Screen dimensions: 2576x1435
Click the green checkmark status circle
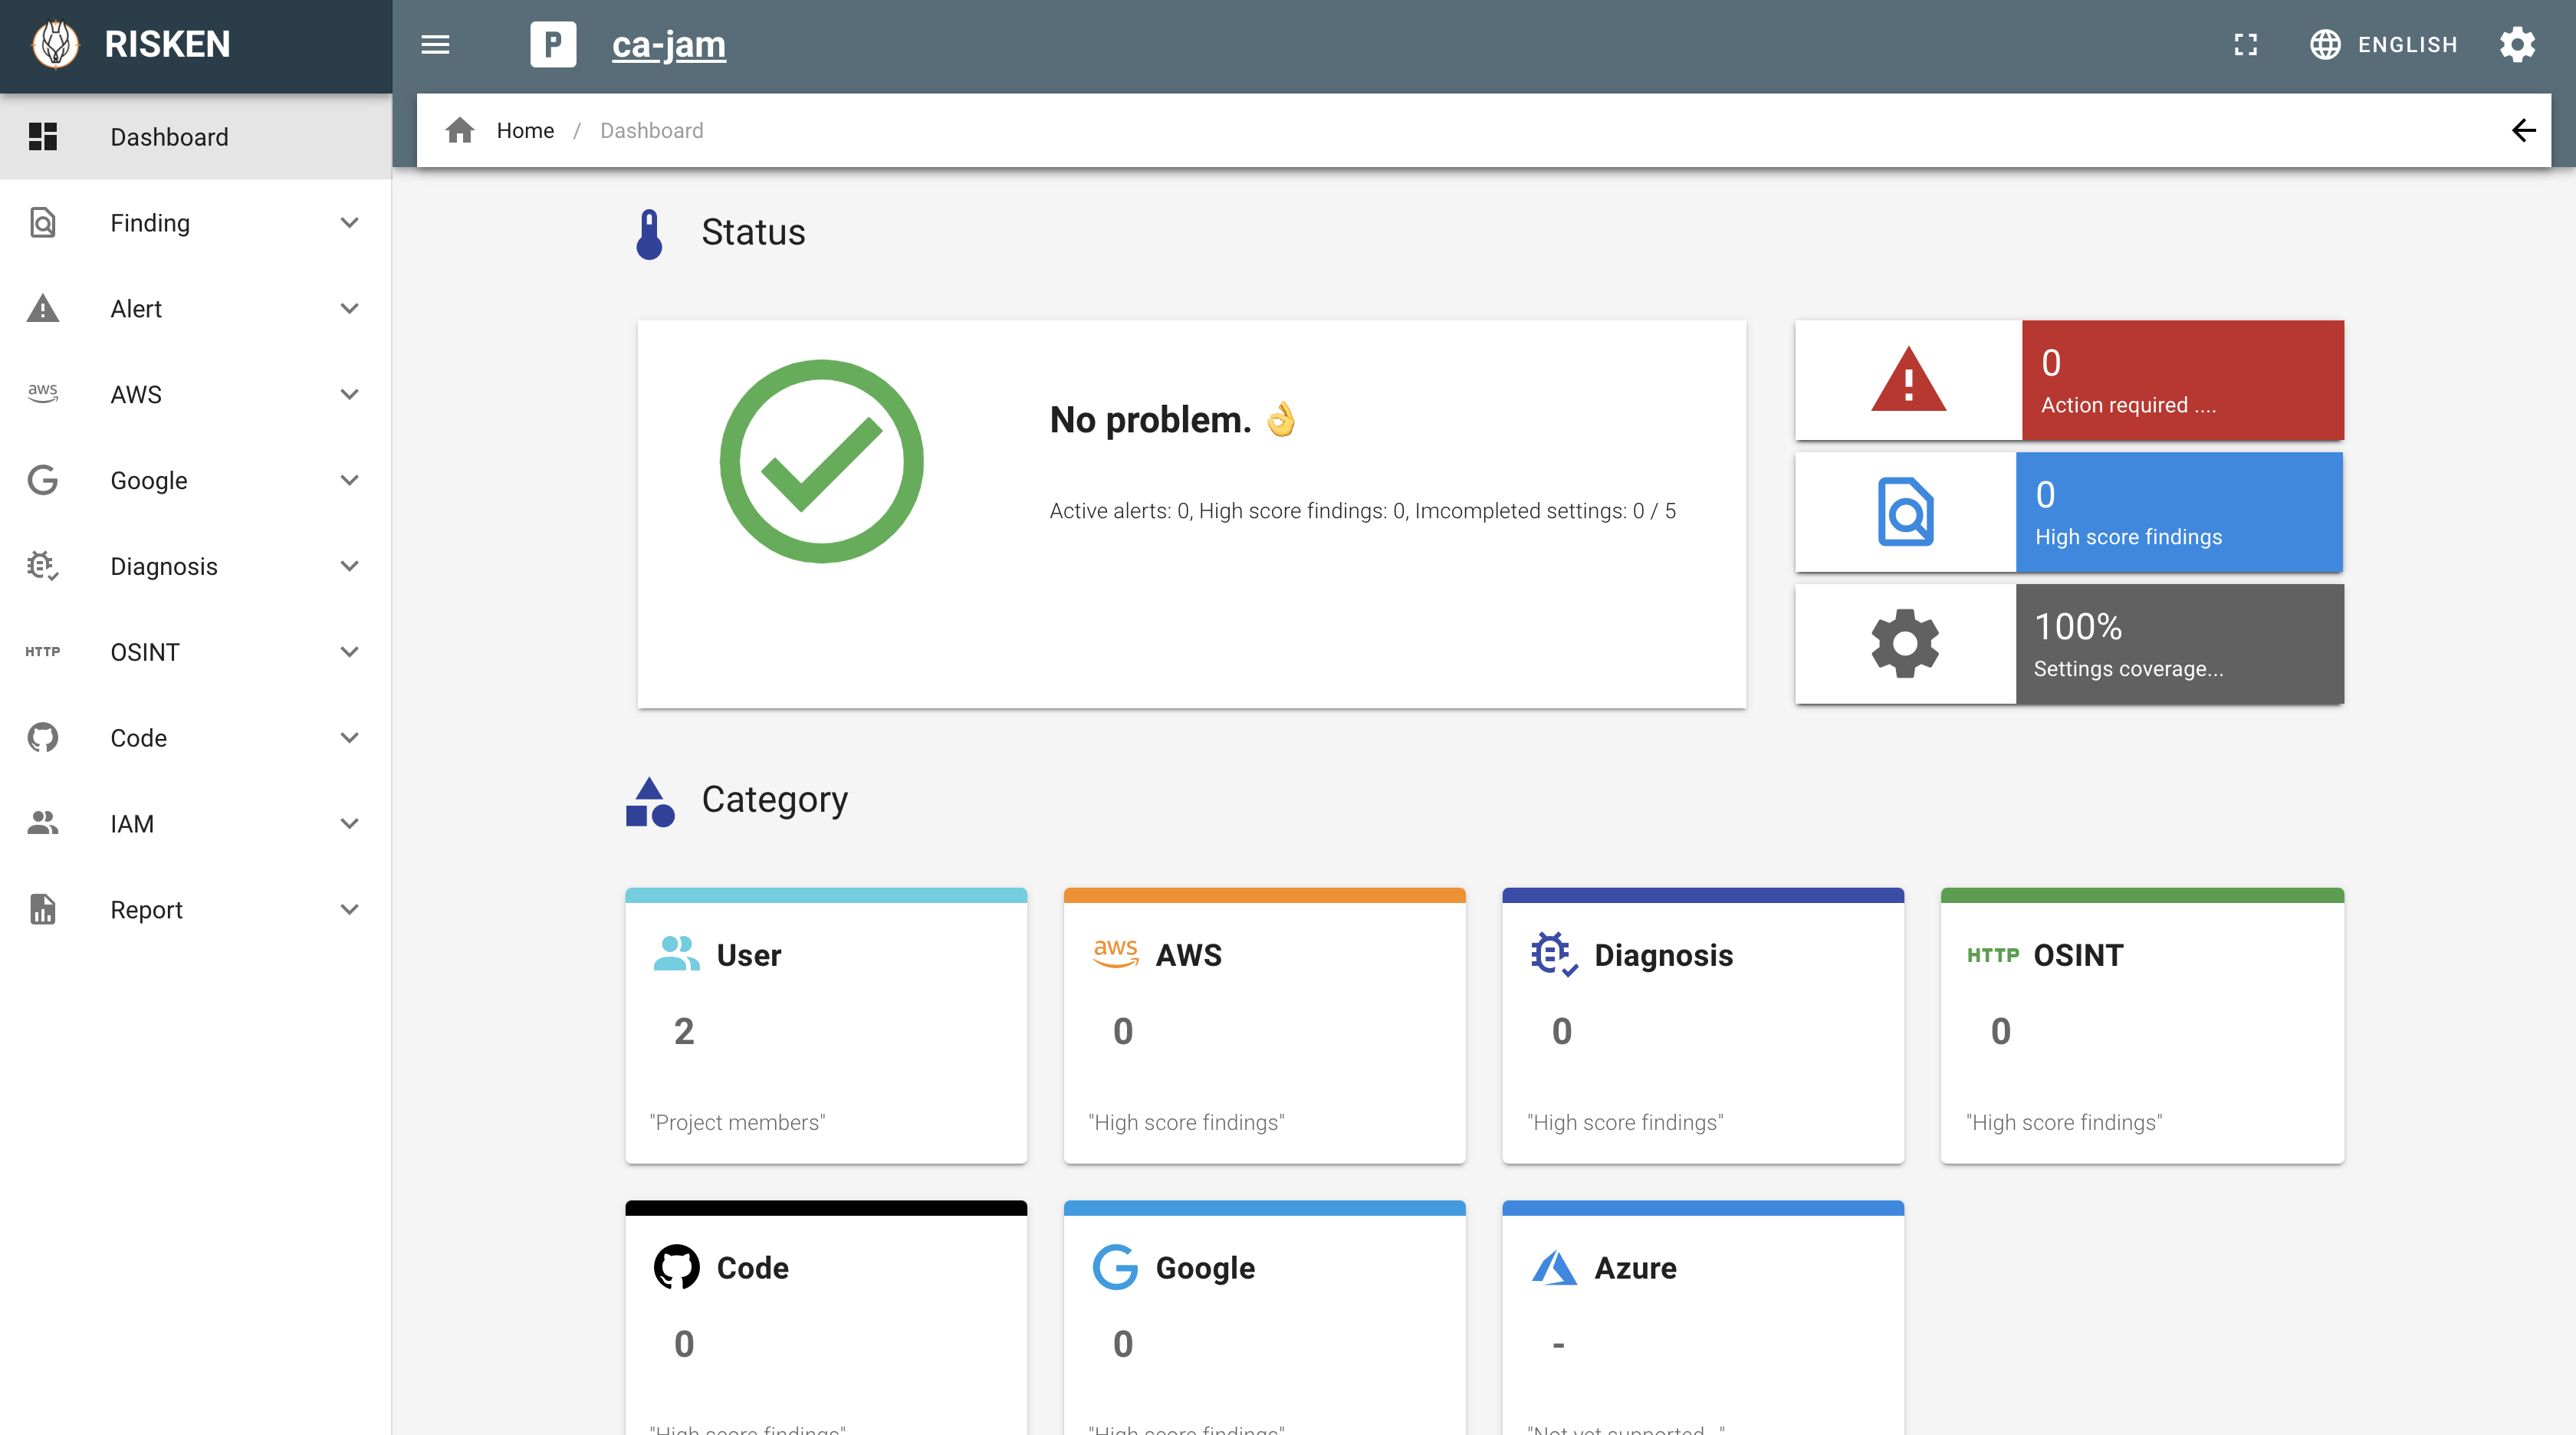tap(821, 462)
